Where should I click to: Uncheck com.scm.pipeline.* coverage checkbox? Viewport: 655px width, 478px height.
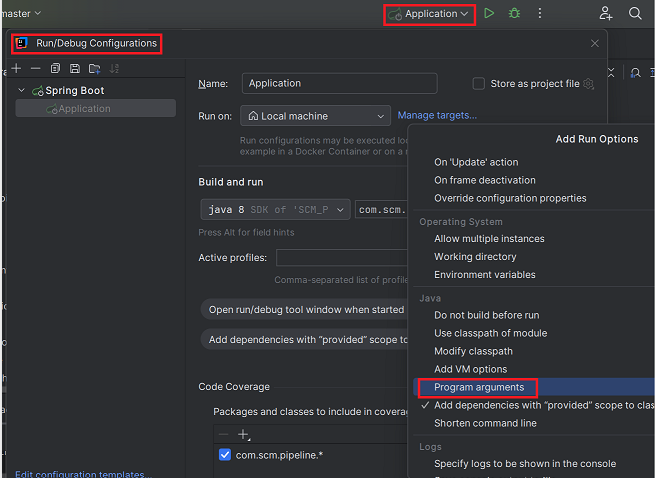pyautogui.click(x=225, y=455)
